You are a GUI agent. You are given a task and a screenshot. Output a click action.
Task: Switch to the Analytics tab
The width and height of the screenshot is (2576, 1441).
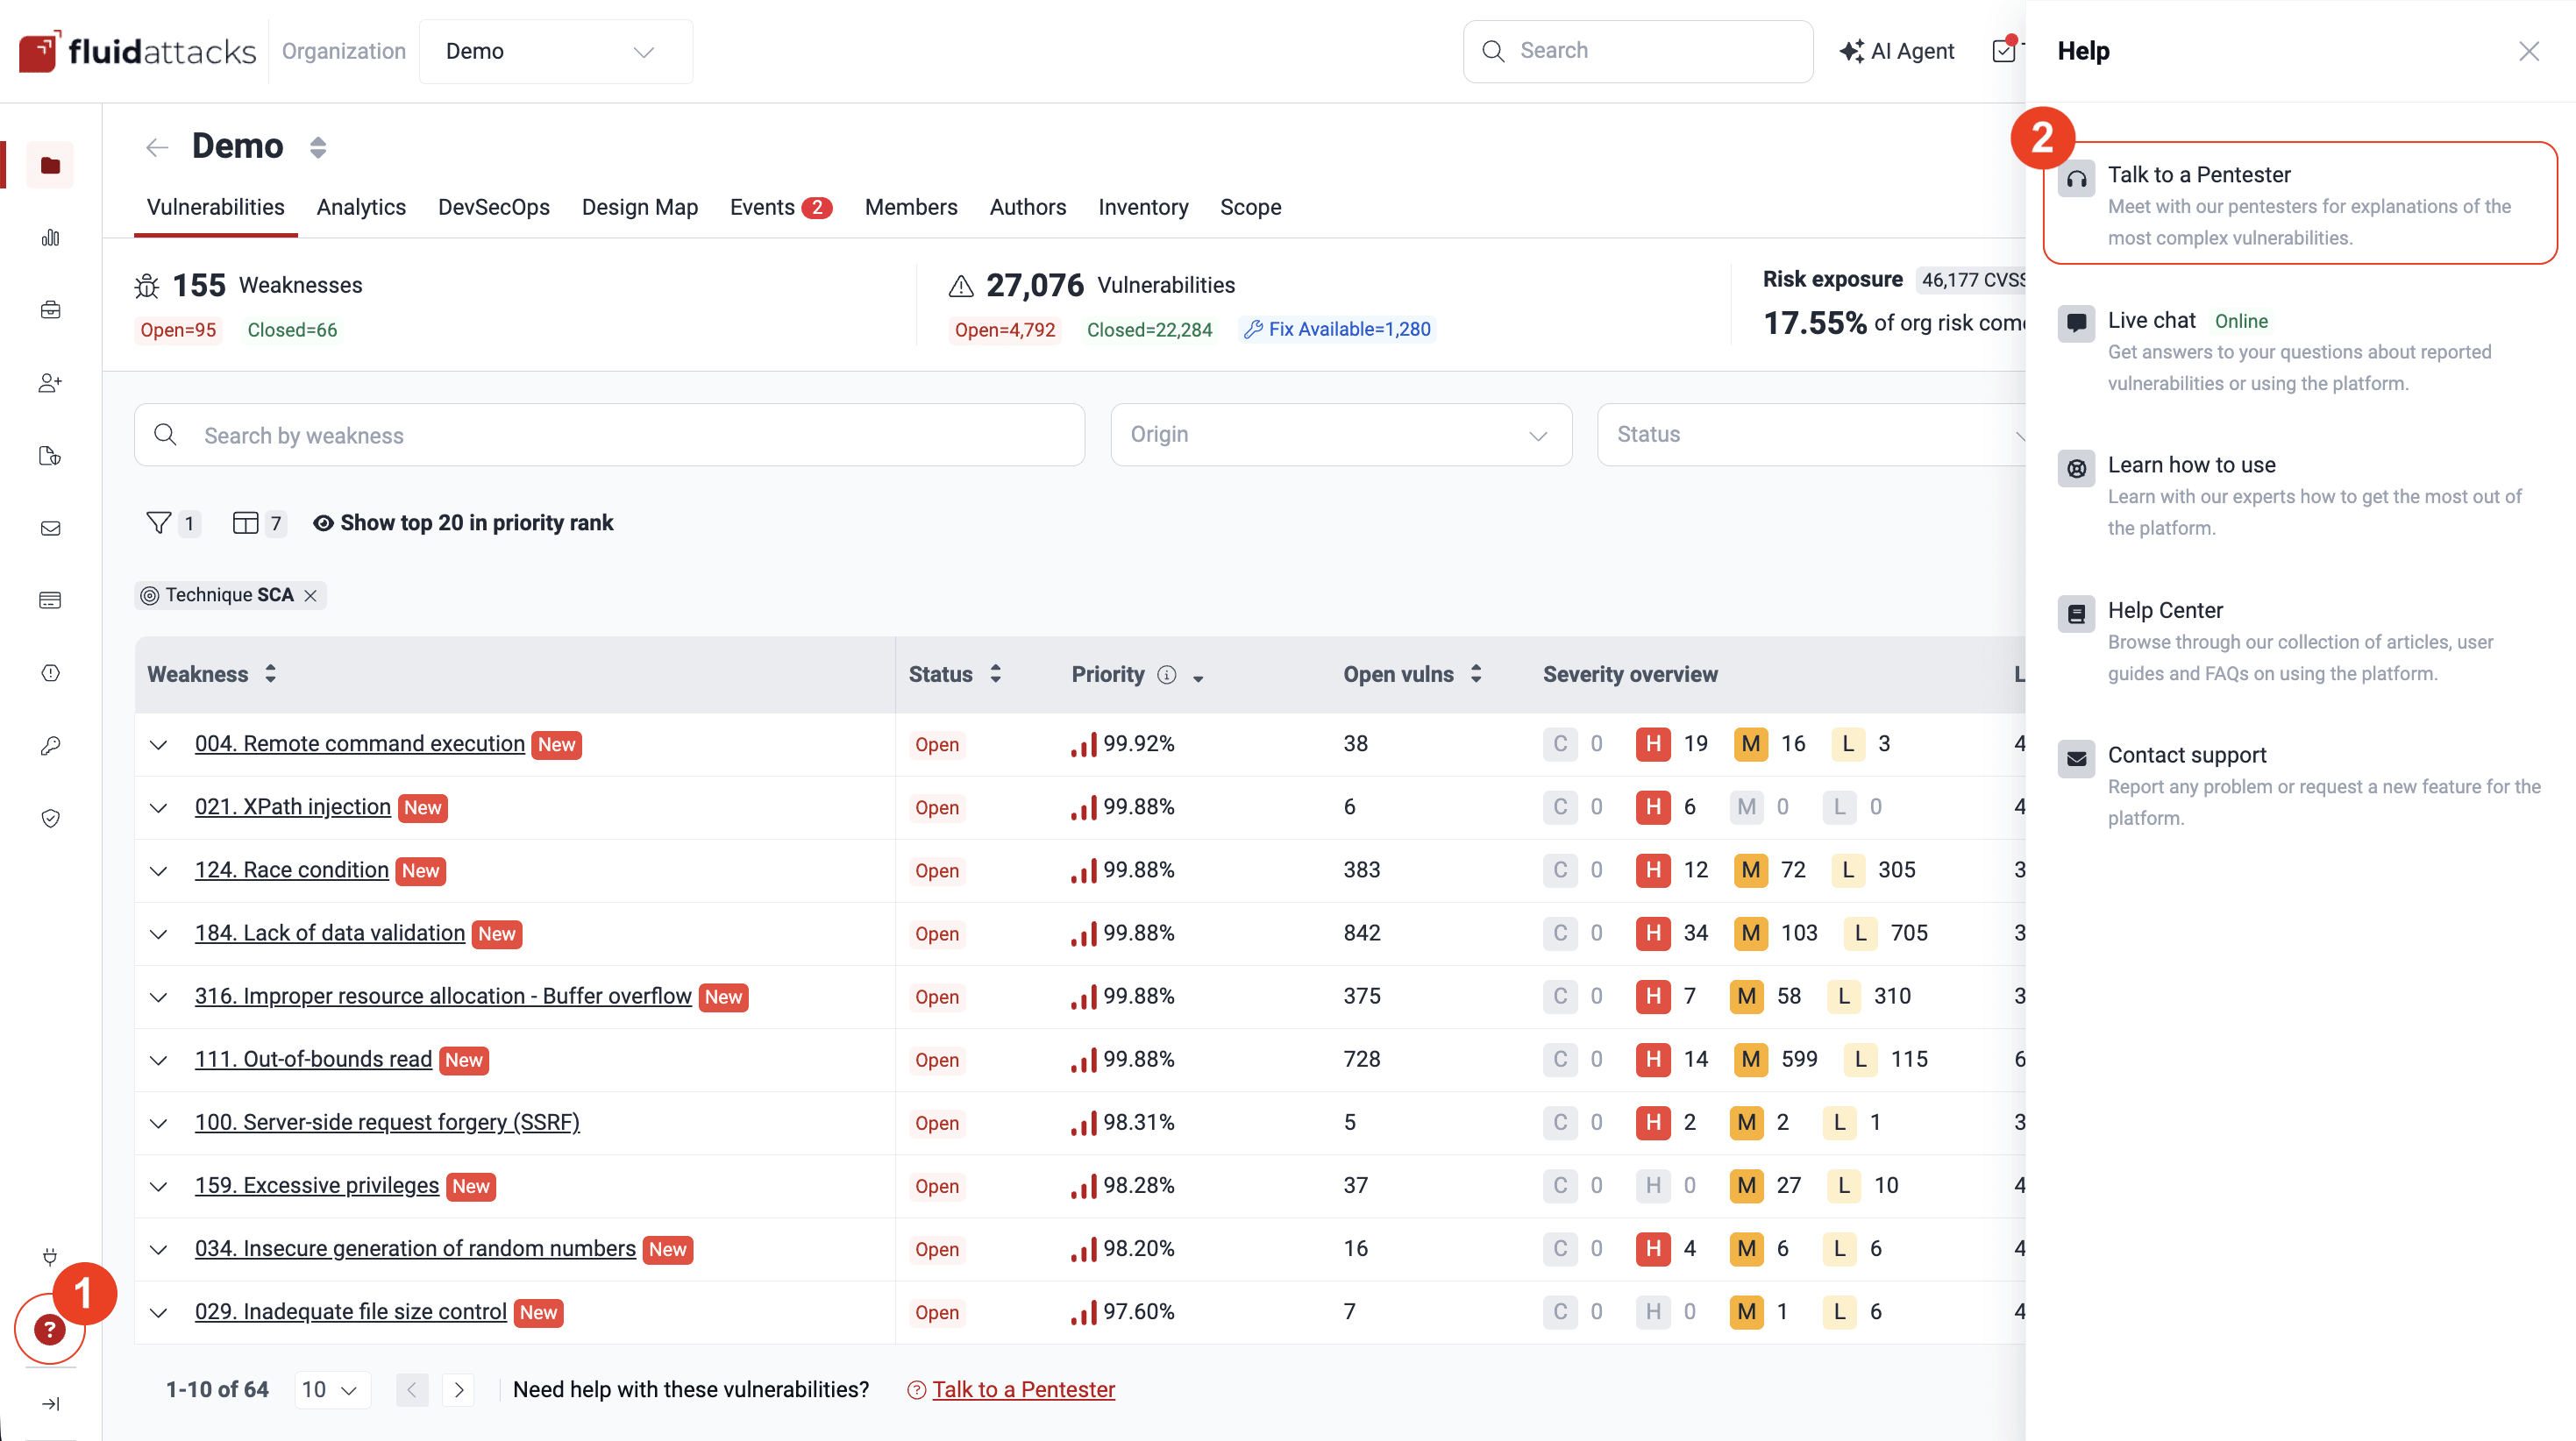(361, 207)
